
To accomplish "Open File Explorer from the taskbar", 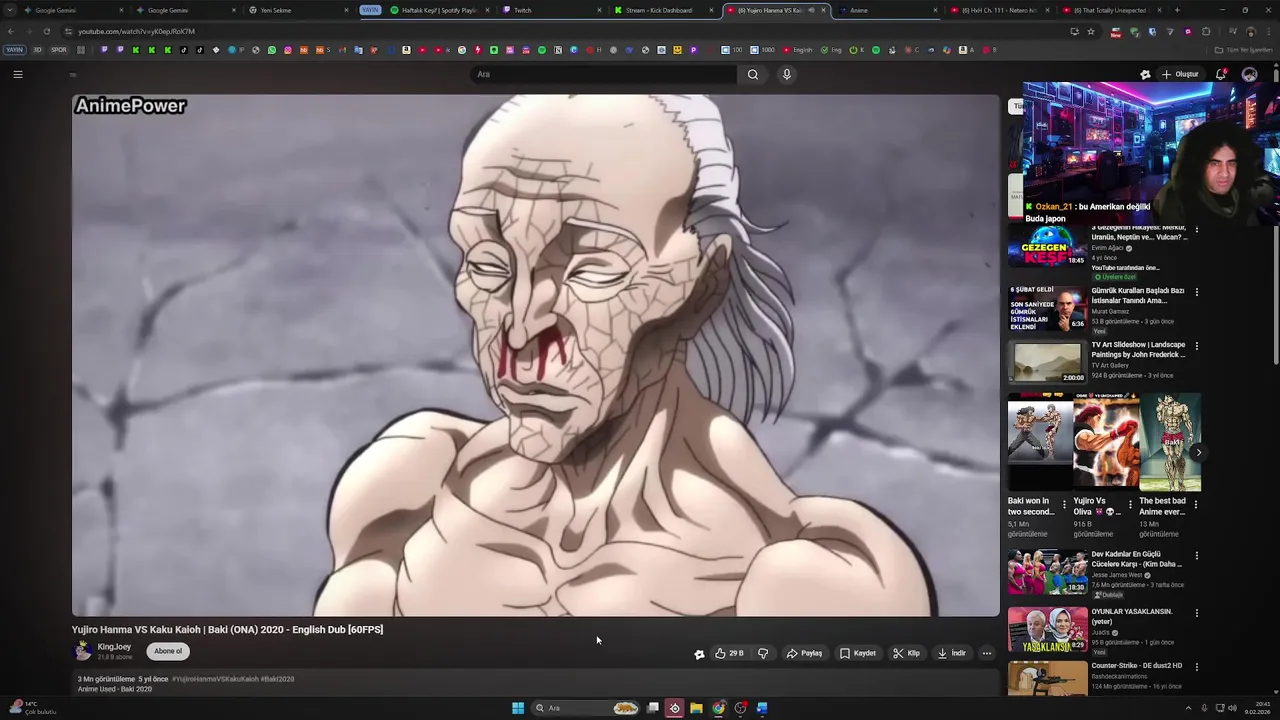I will pyautogui.click(x=696, y=708).
